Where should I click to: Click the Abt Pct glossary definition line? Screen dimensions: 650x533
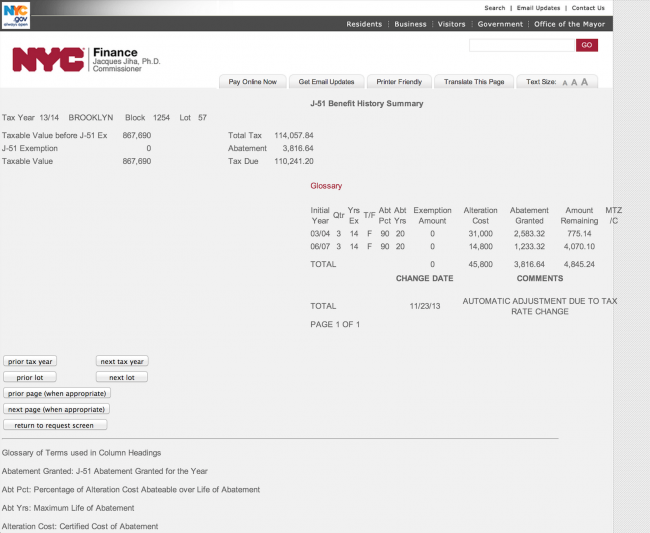[x=131, y=489]
